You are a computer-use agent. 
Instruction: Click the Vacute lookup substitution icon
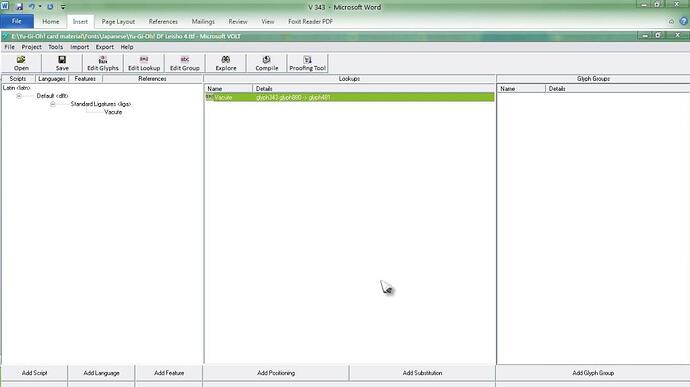(209, 97)
